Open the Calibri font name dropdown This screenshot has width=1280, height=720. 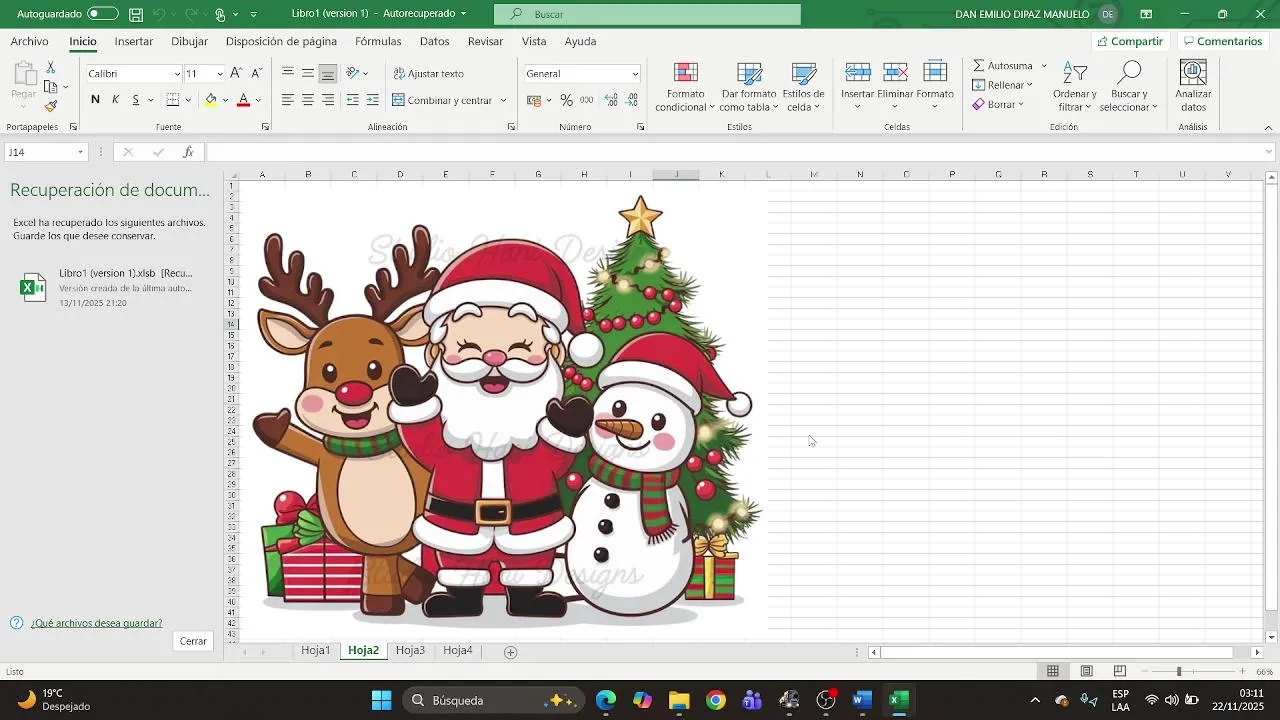click(177, 74)
